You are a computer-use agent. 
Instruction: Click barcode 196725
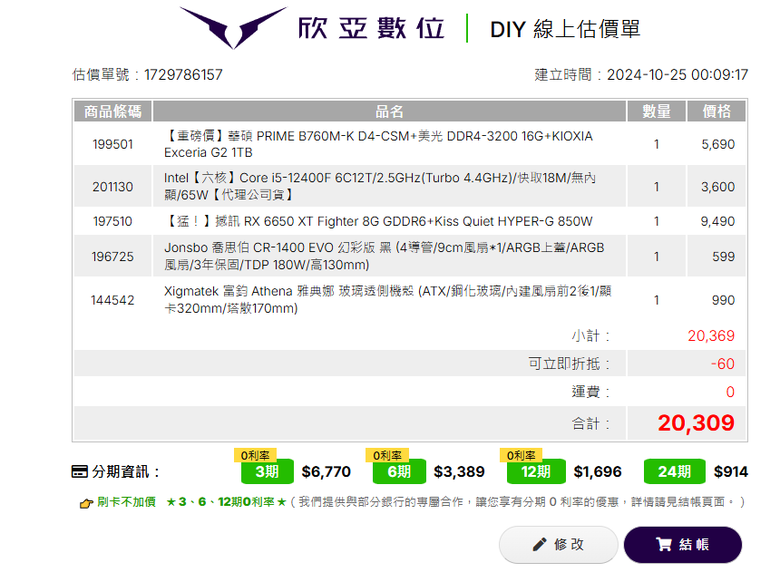pyautogui.click(x=113, y=257)
